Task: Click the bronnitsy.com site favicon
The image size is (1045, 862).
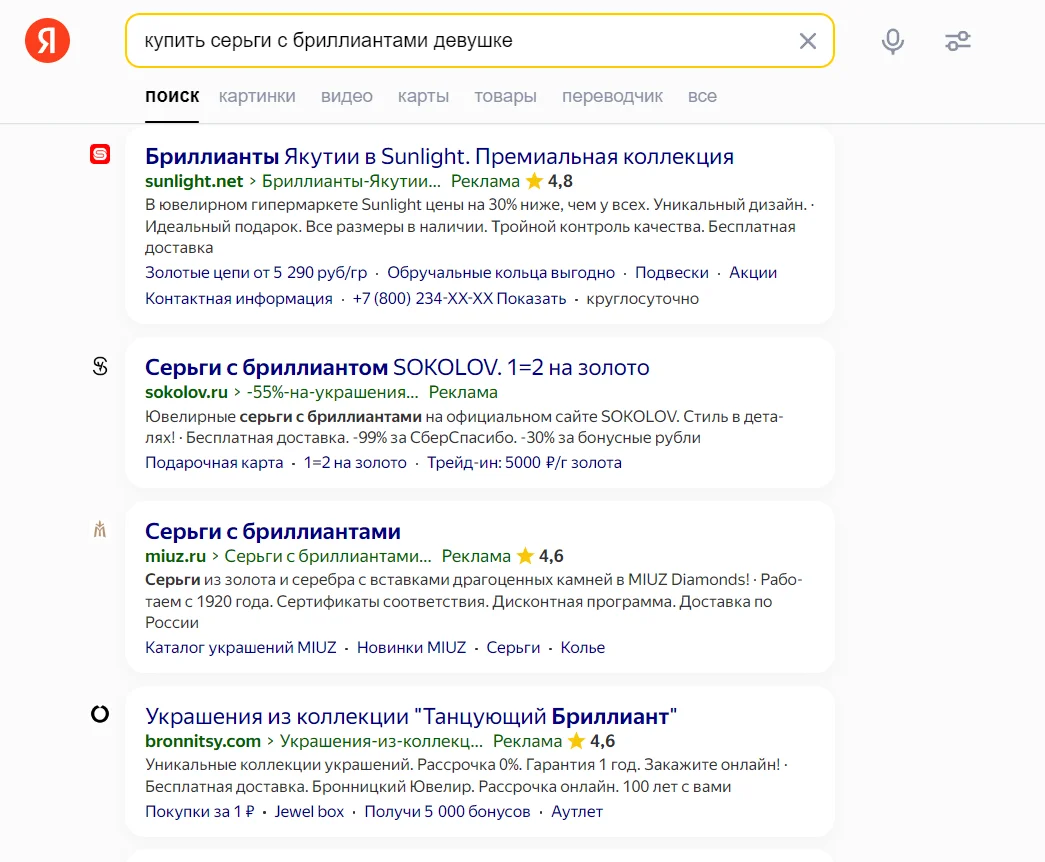Action: coord(99,714)
